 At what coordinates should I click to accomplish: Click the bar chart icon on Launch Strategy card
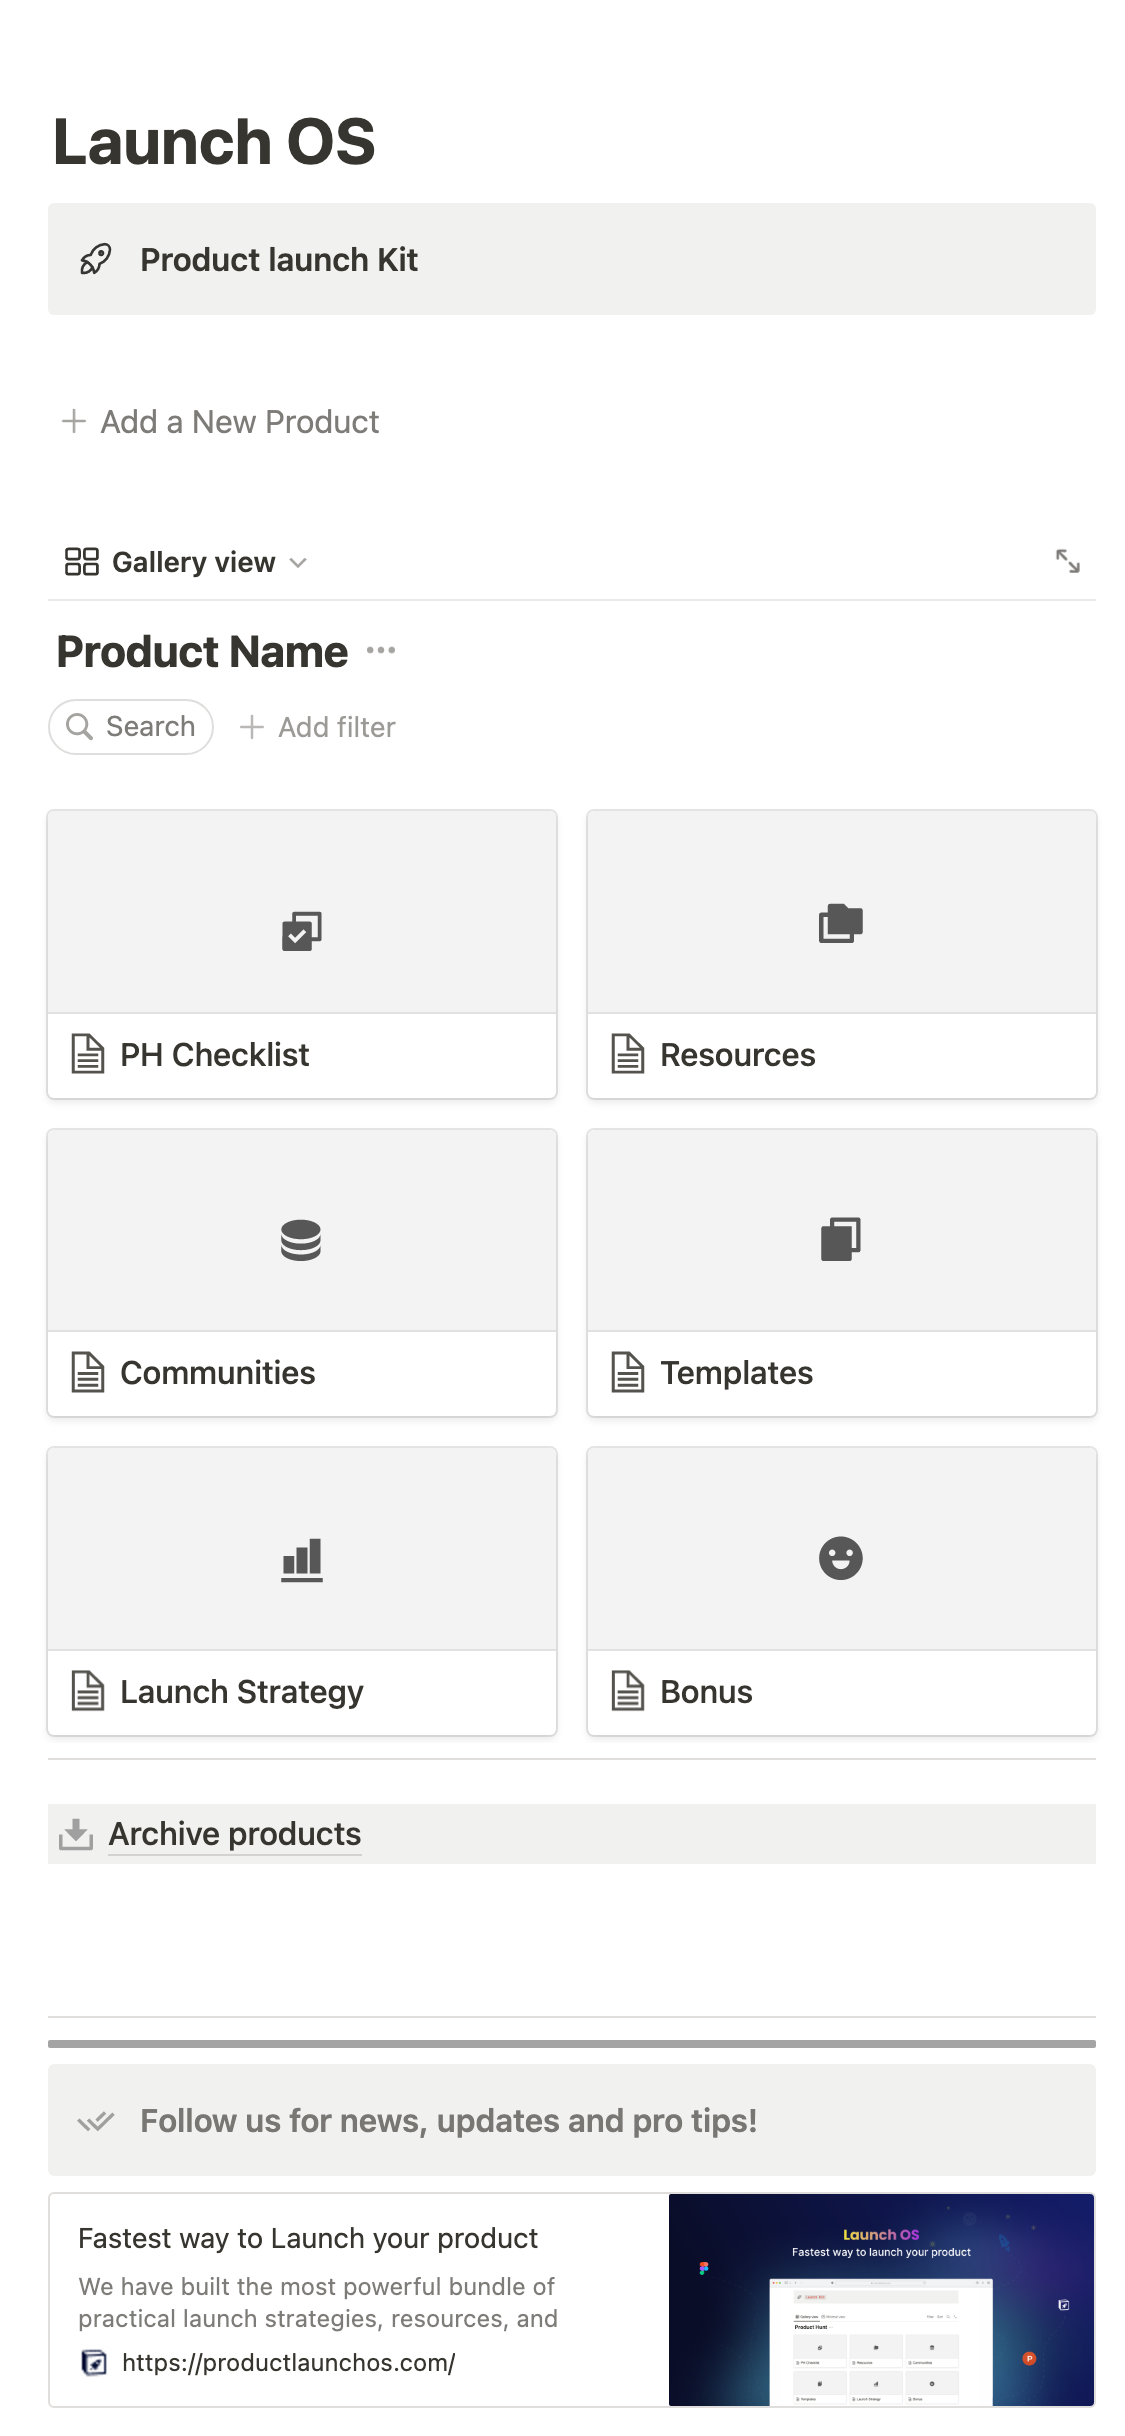301,1559
